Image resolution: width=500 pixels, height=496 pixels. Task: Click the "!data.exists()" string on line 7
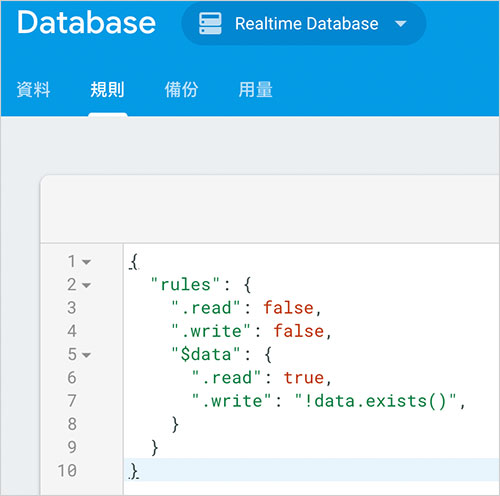point(375,401)
